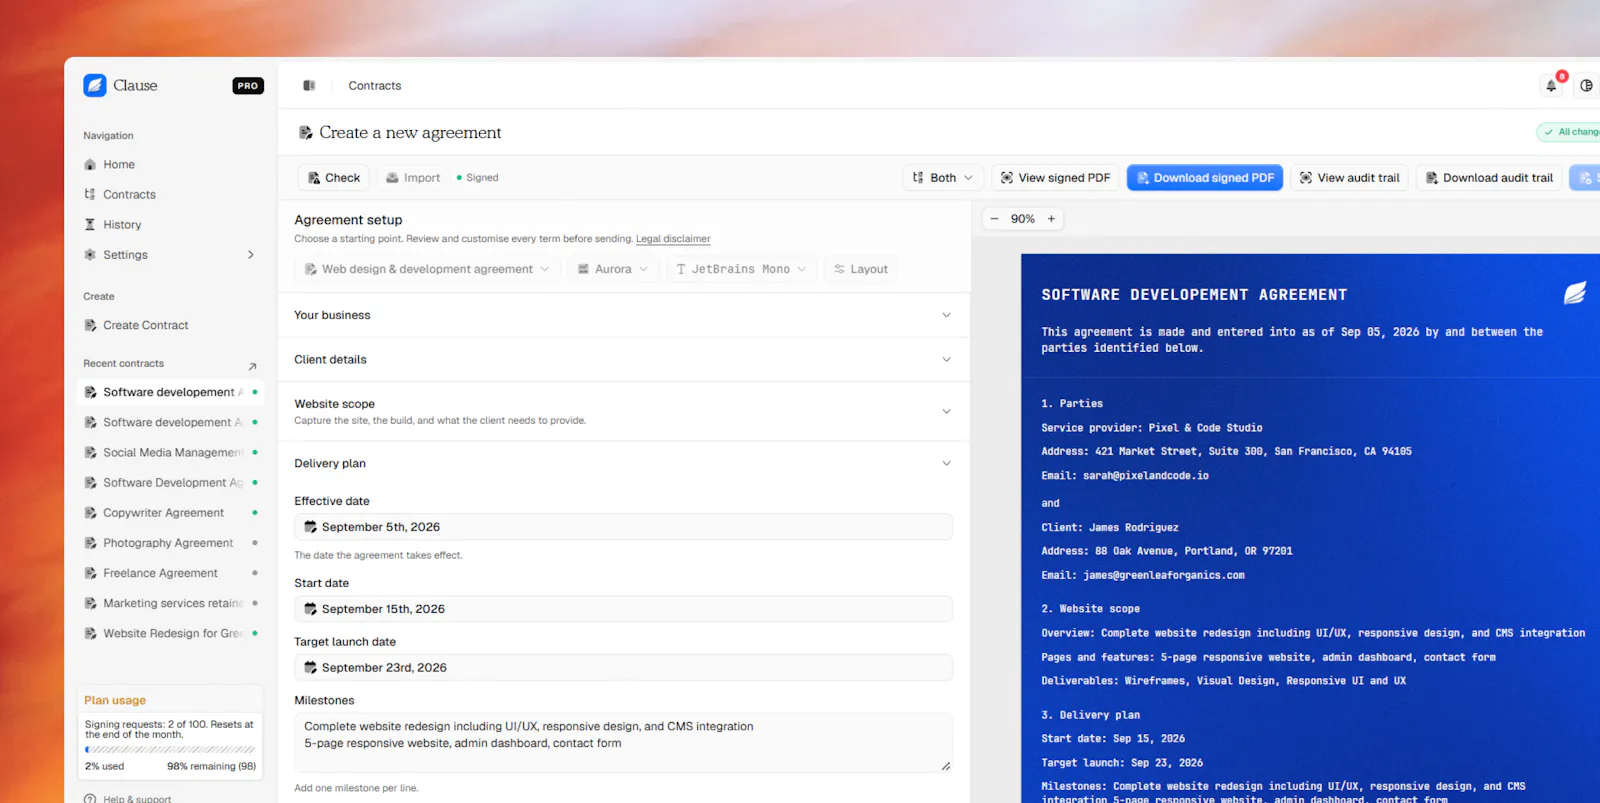Click the Layout button
Viewport: 1600px width, 803px height.
pos(861,269)
